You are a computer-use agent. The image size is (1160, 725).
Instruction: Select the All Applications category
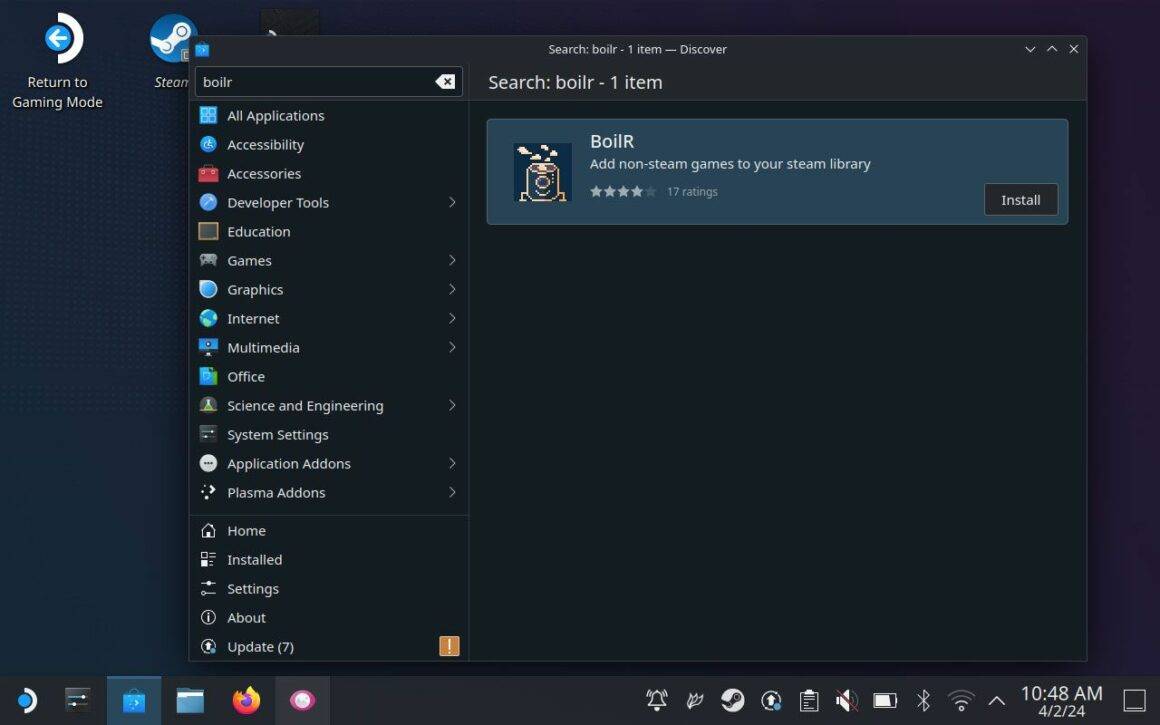pos(328,115)
